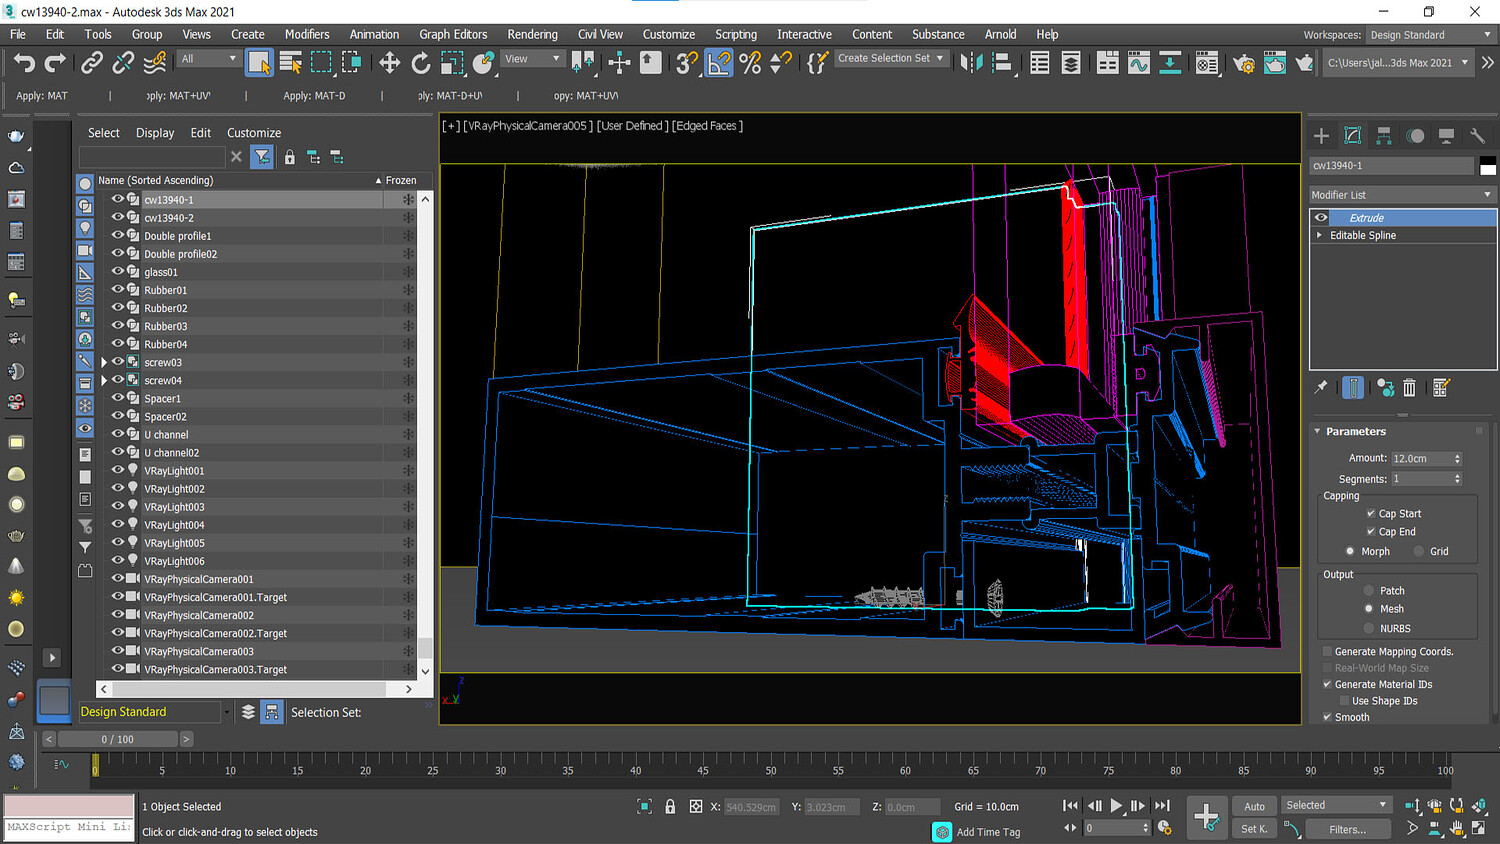Expand the screw03 tree item
This screenshot has width=1500, height=844.
[104, 363]
